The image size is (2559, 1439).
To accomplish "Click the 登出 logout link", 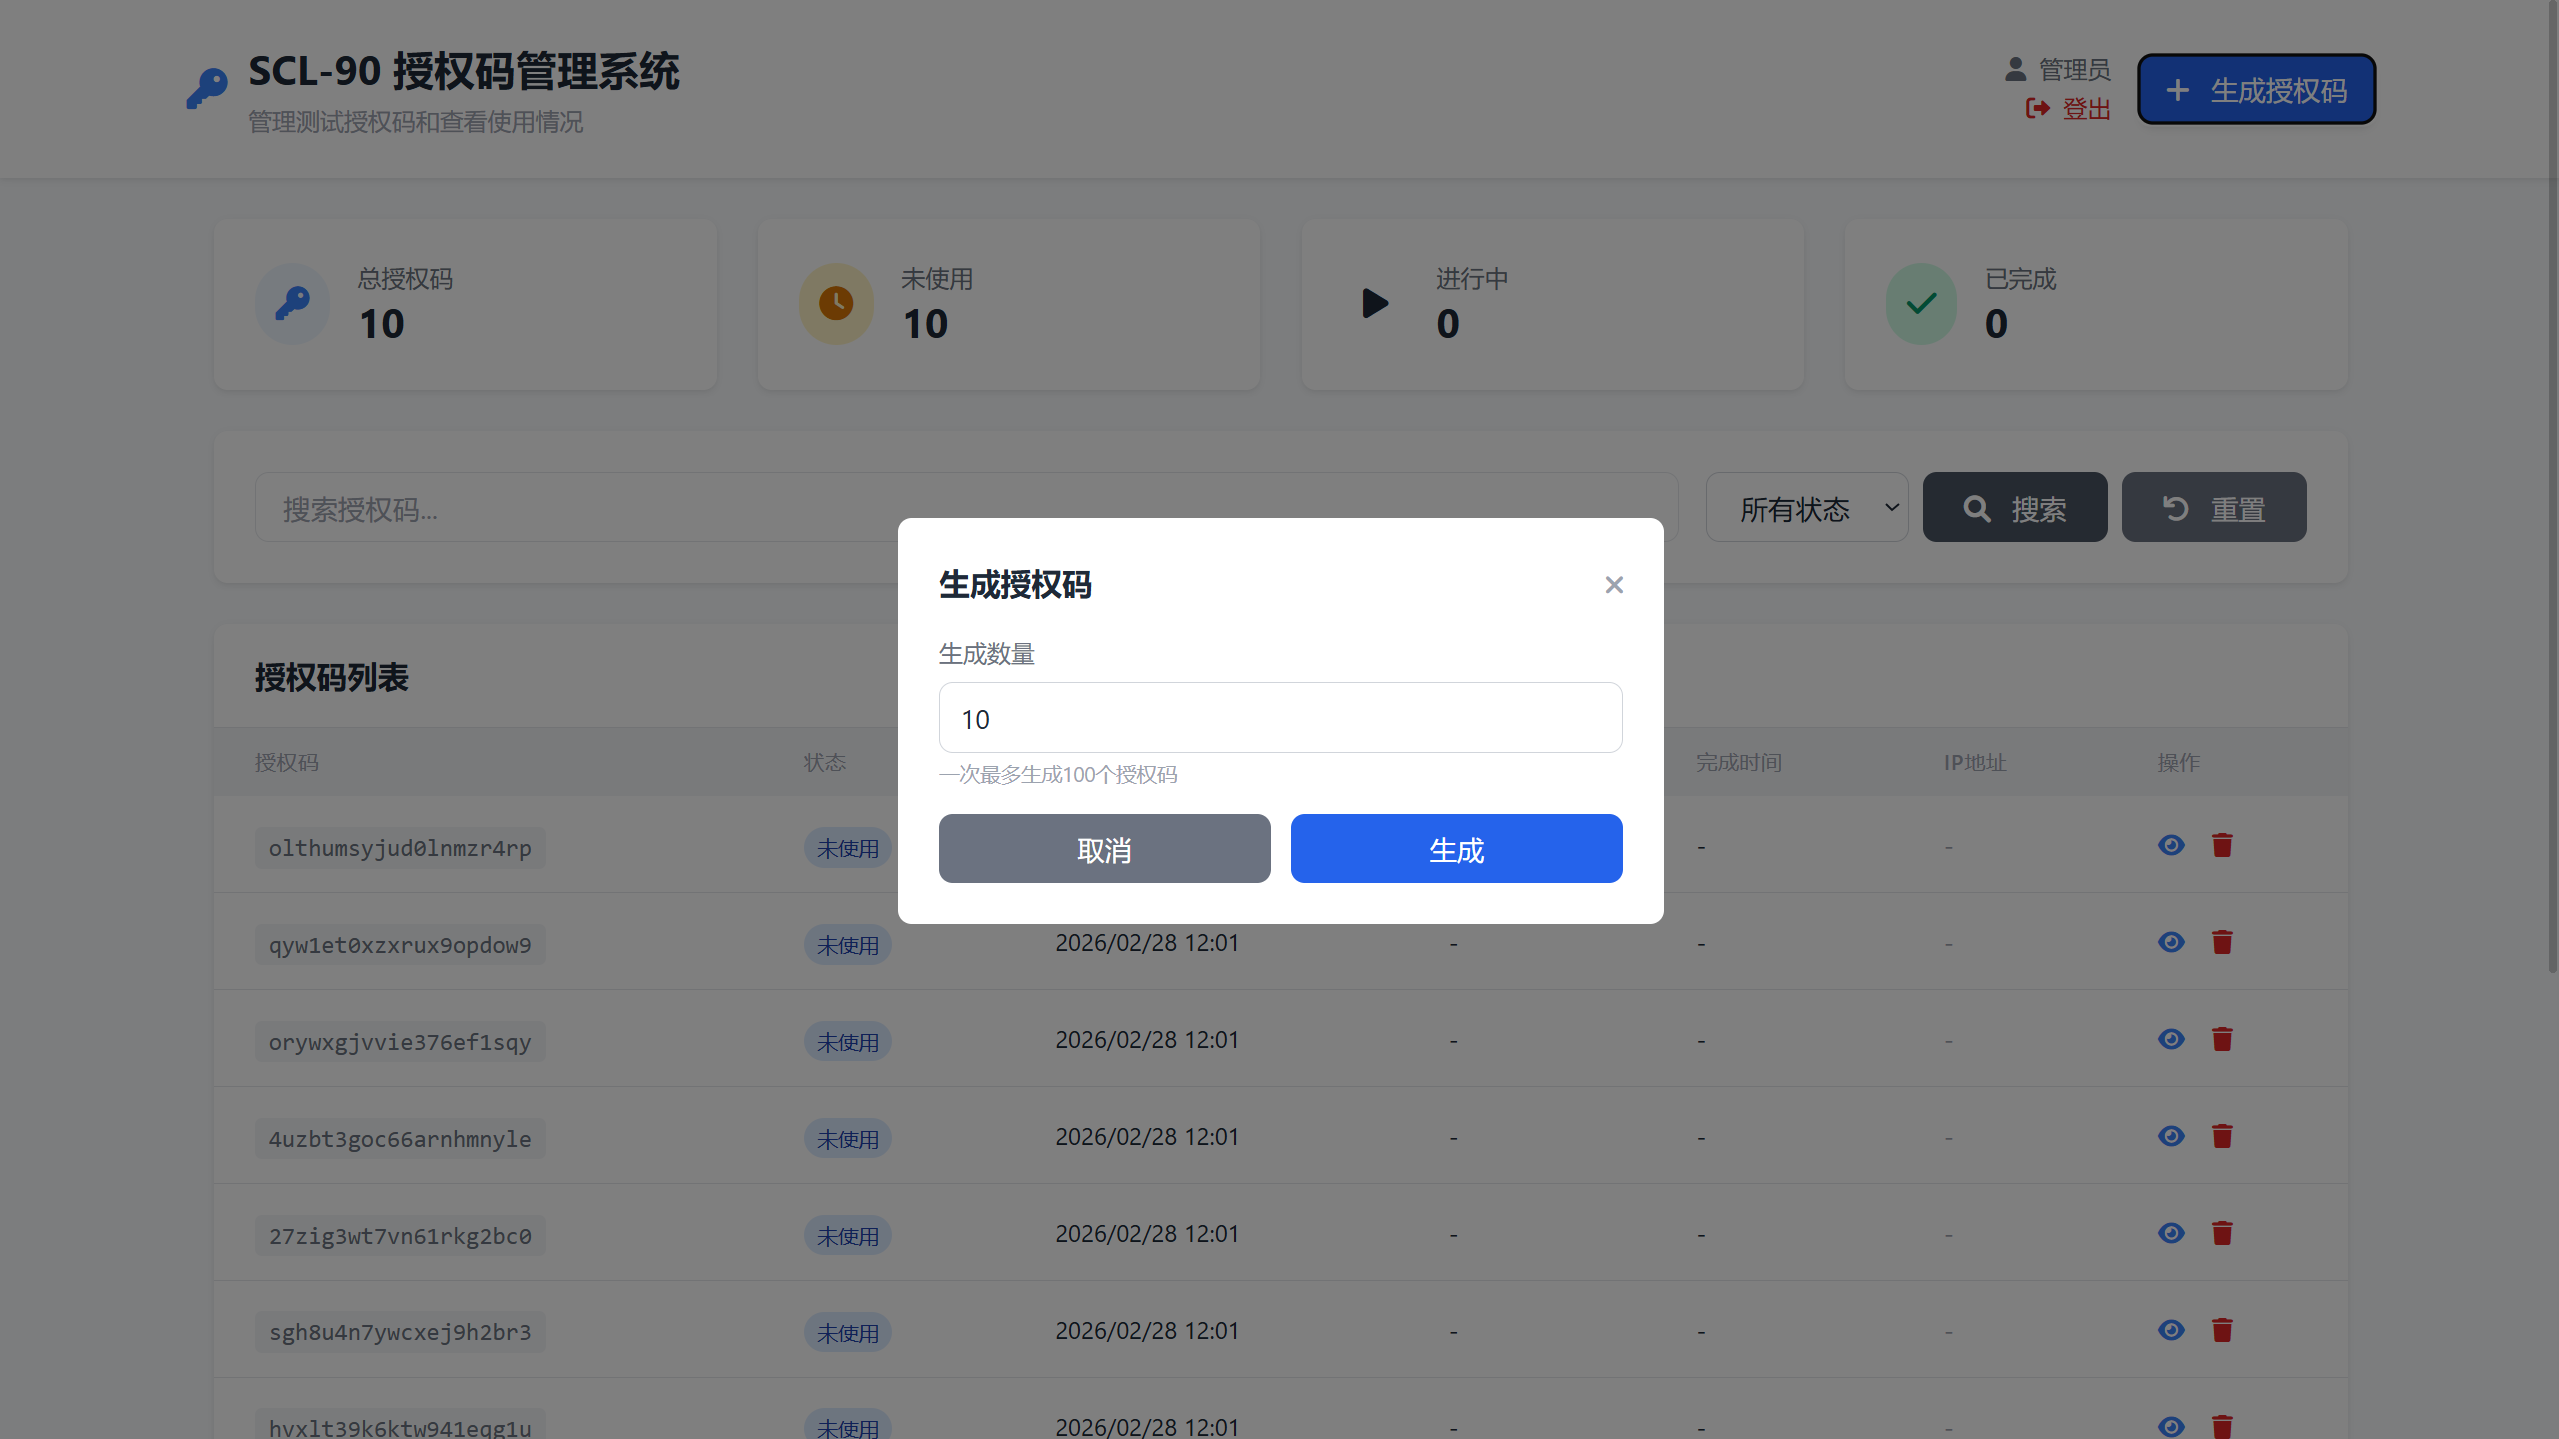I will [2086, 109].
